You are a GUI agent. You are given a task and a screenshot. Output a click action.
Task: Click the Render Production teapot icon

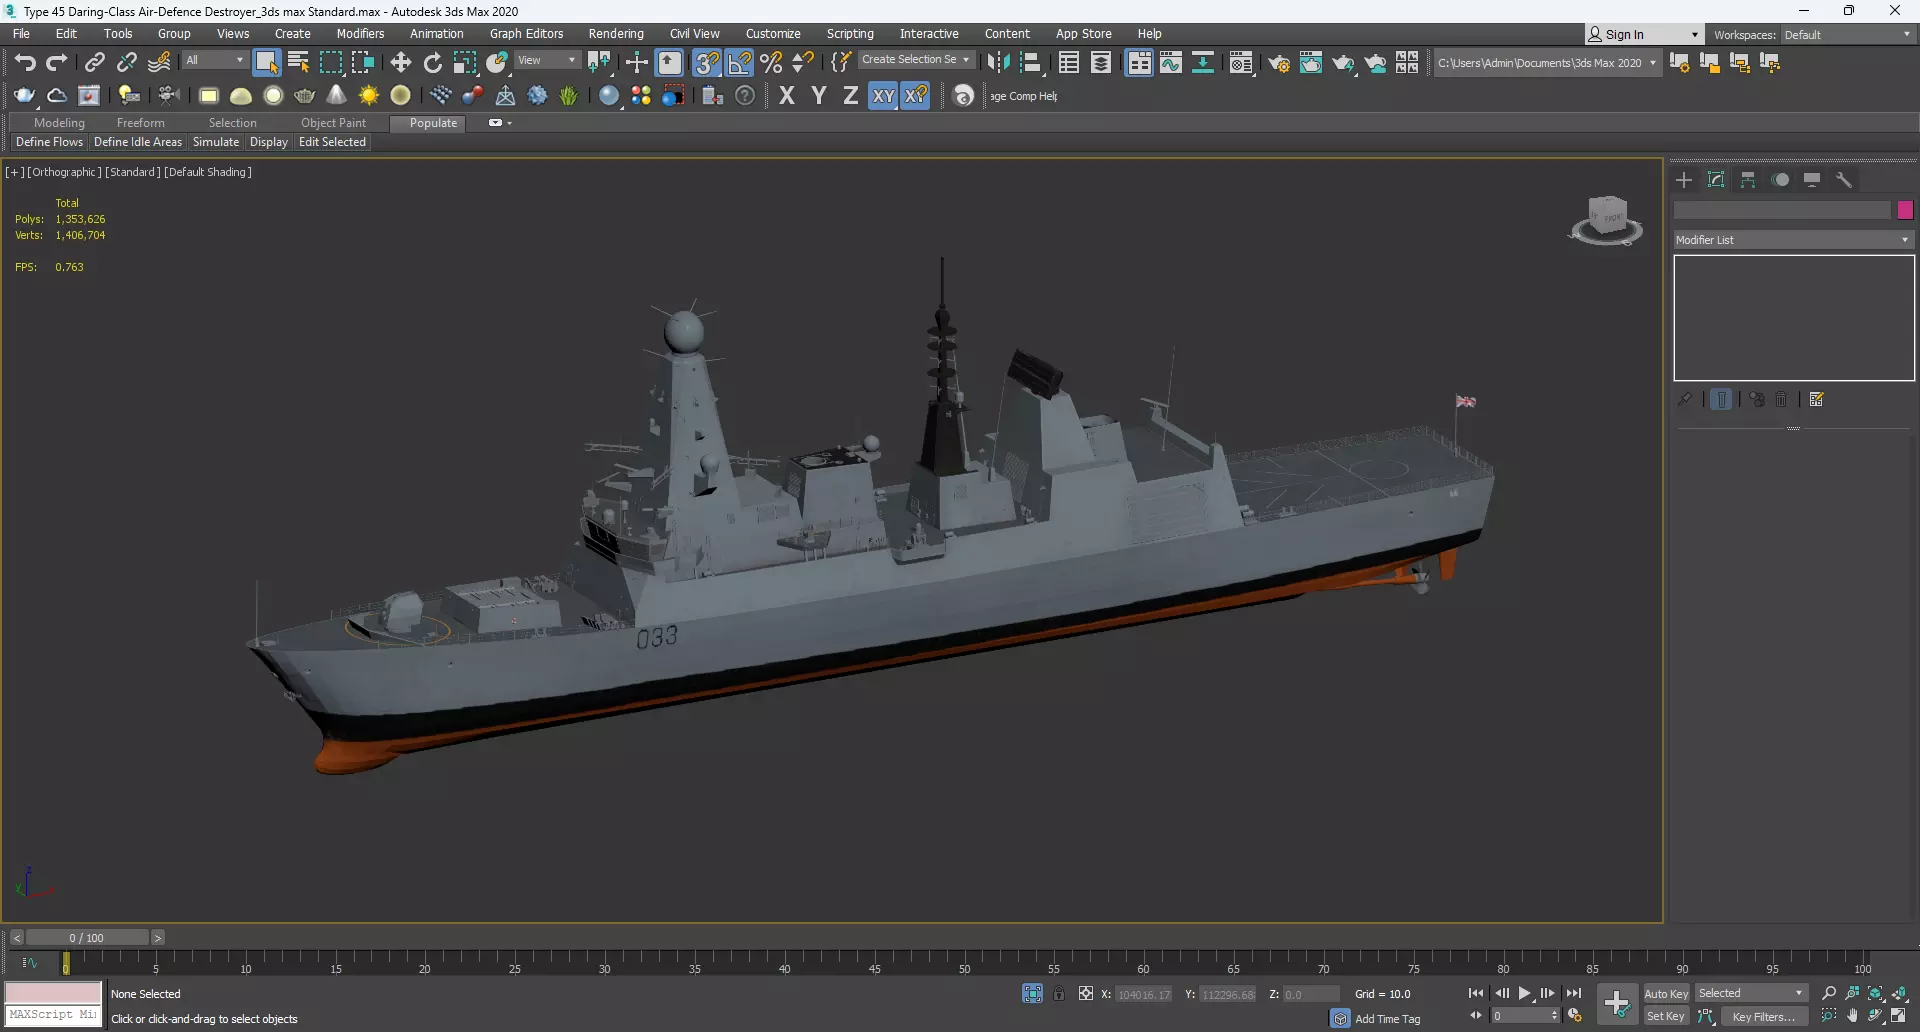(x=1343, y=63)
